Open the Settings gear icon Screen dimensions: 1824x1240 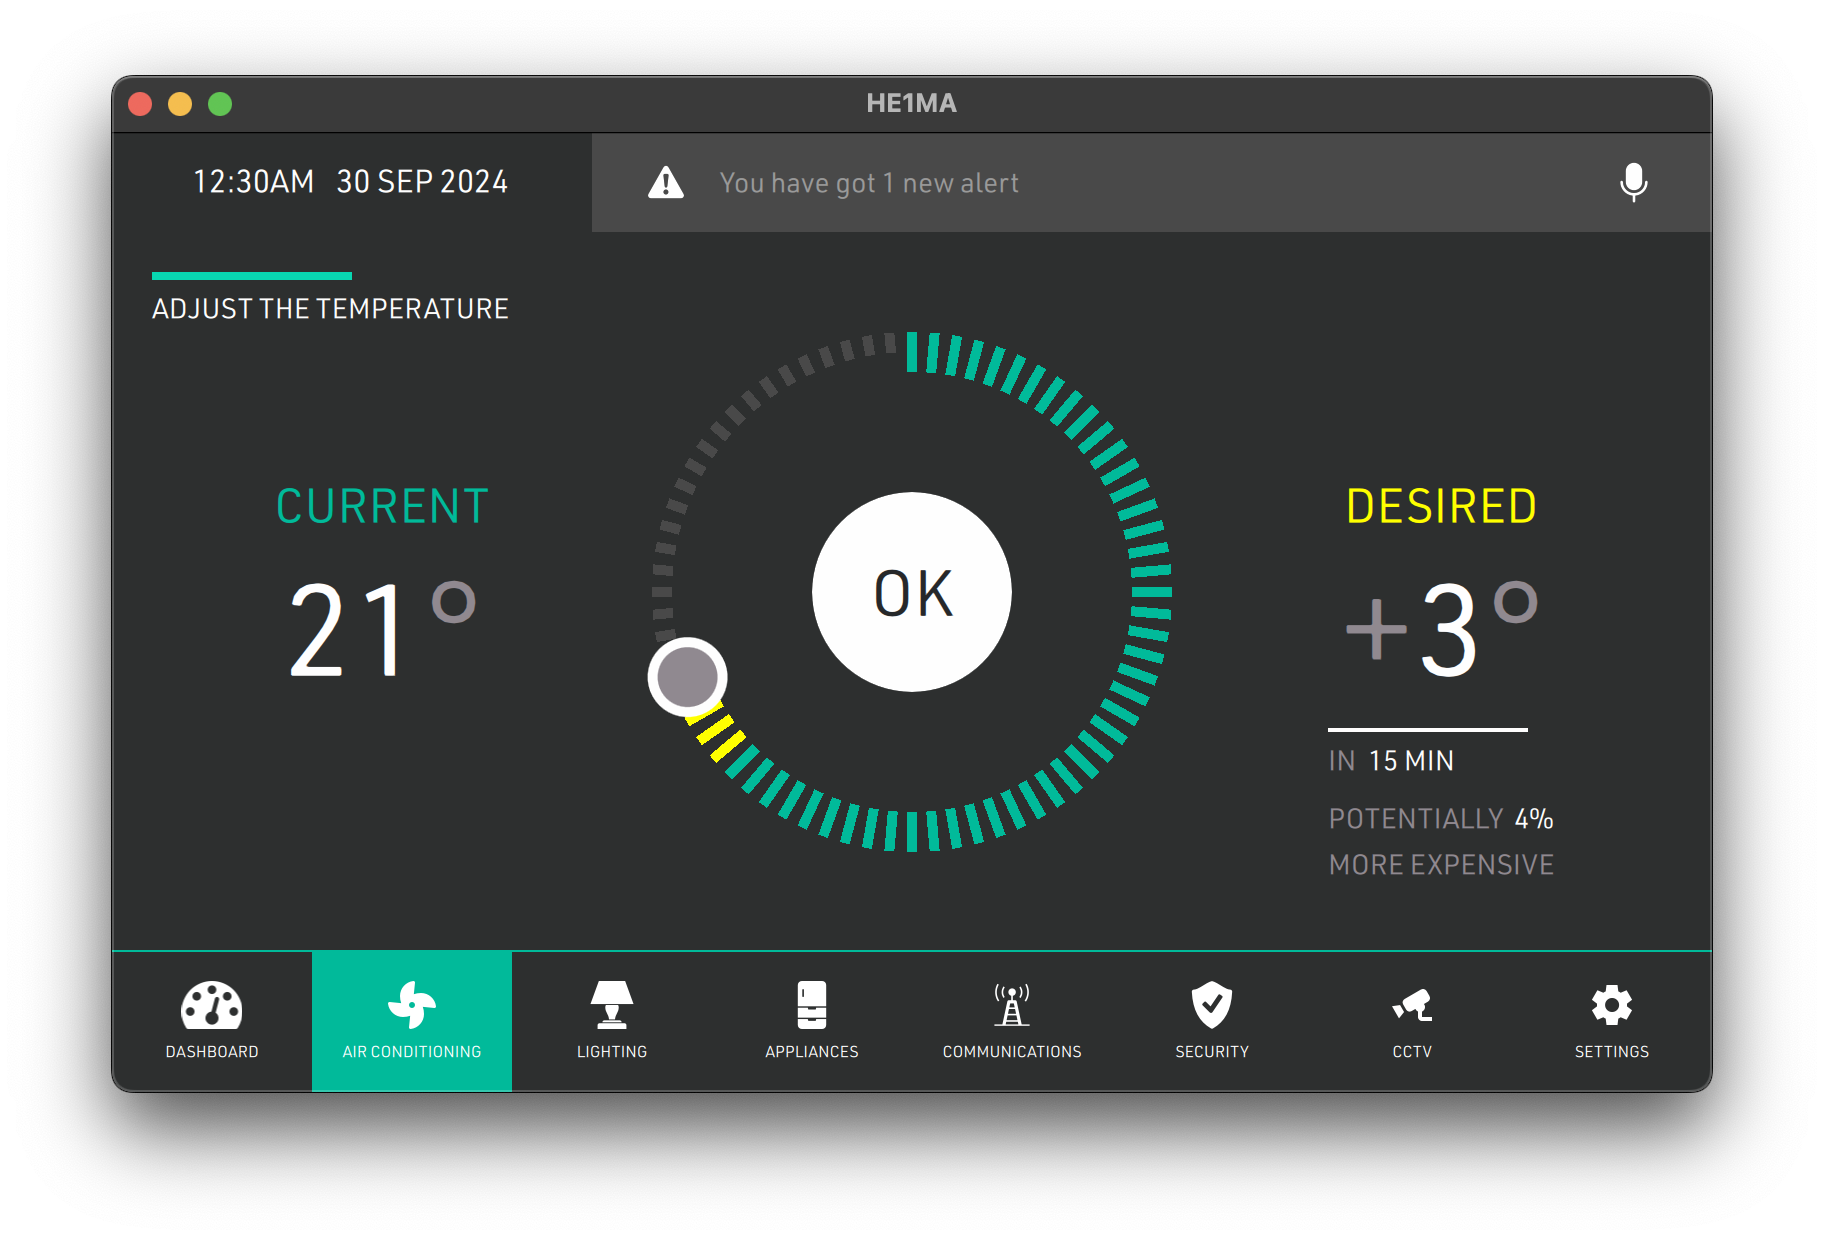coord(1611,1005)
